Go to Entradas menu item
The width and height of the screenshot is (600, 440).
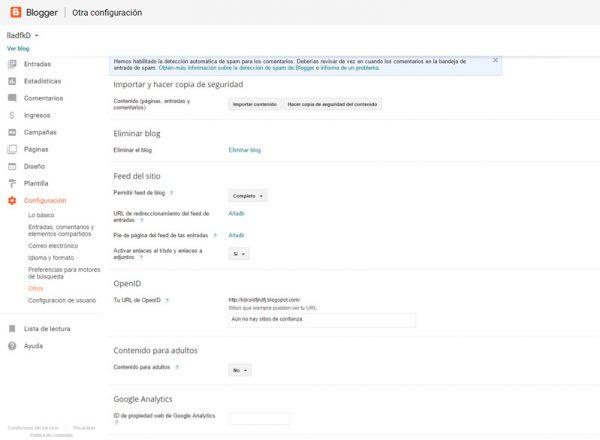coord(37,64)
